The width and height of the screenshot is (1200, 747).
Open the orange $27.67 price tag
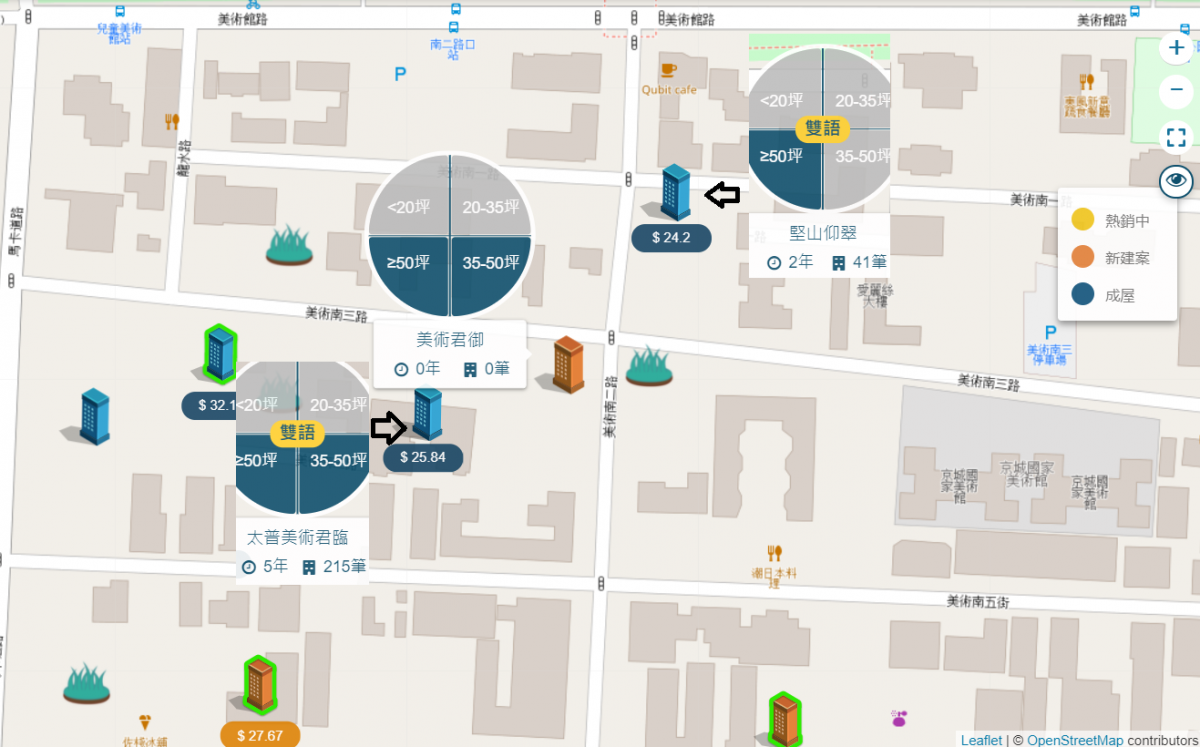click(x=261, y=735)
